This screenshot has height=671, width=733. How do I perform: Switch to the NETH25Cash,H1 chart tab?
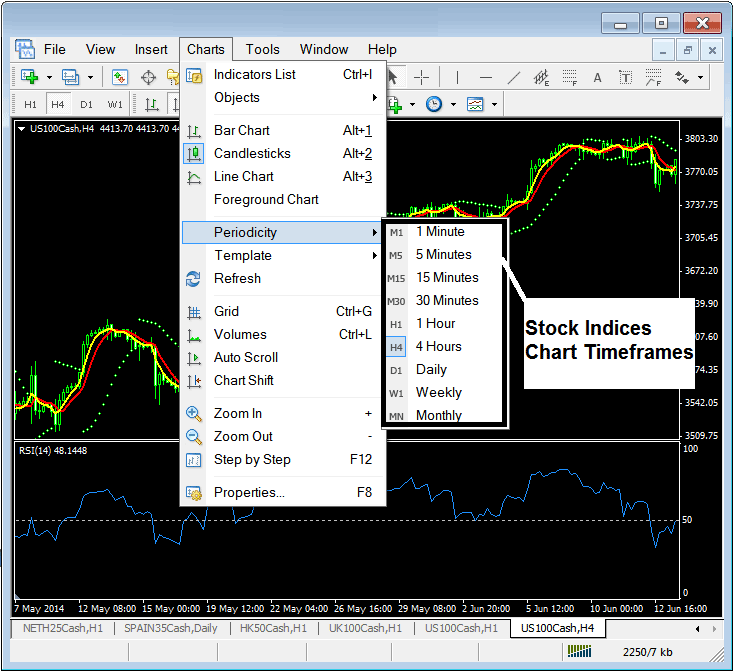pos(63,628)
